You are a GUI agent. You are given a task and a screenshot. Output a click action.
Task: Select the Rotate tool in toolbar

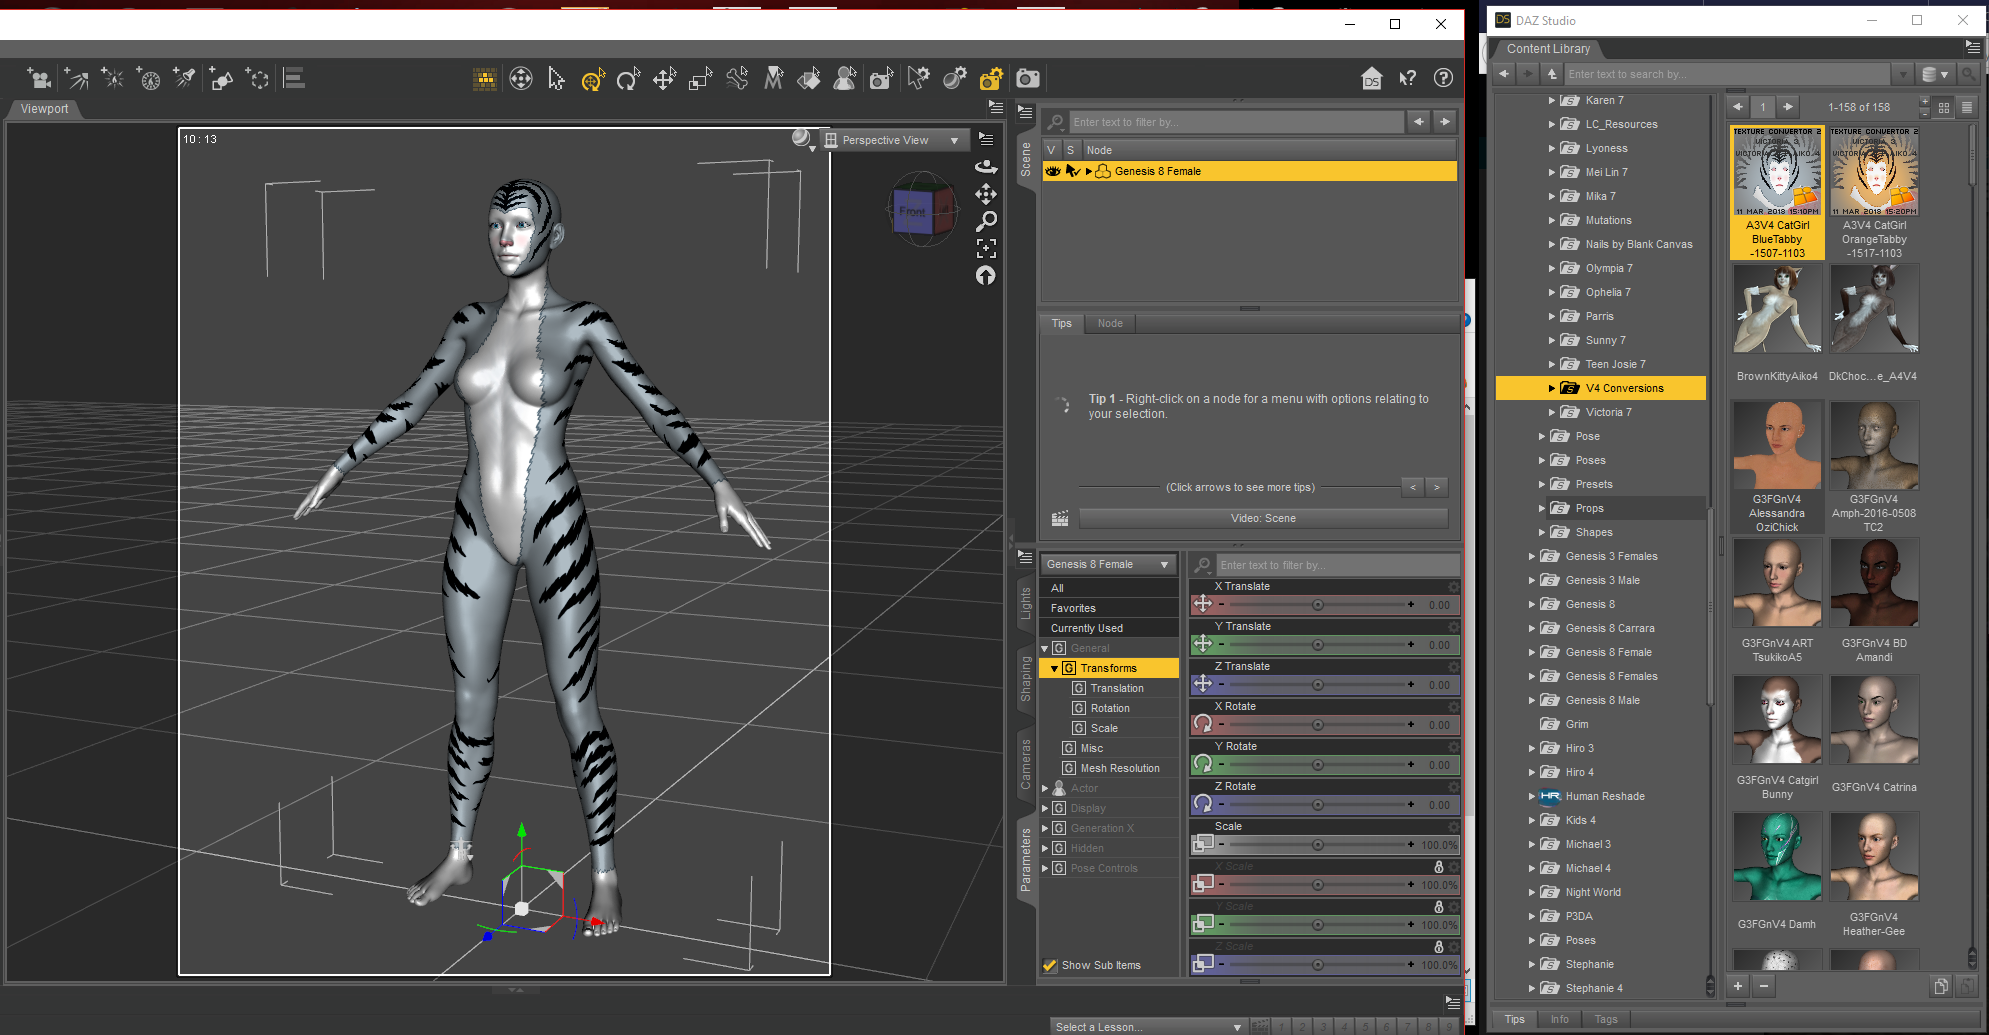pos(628,79)
